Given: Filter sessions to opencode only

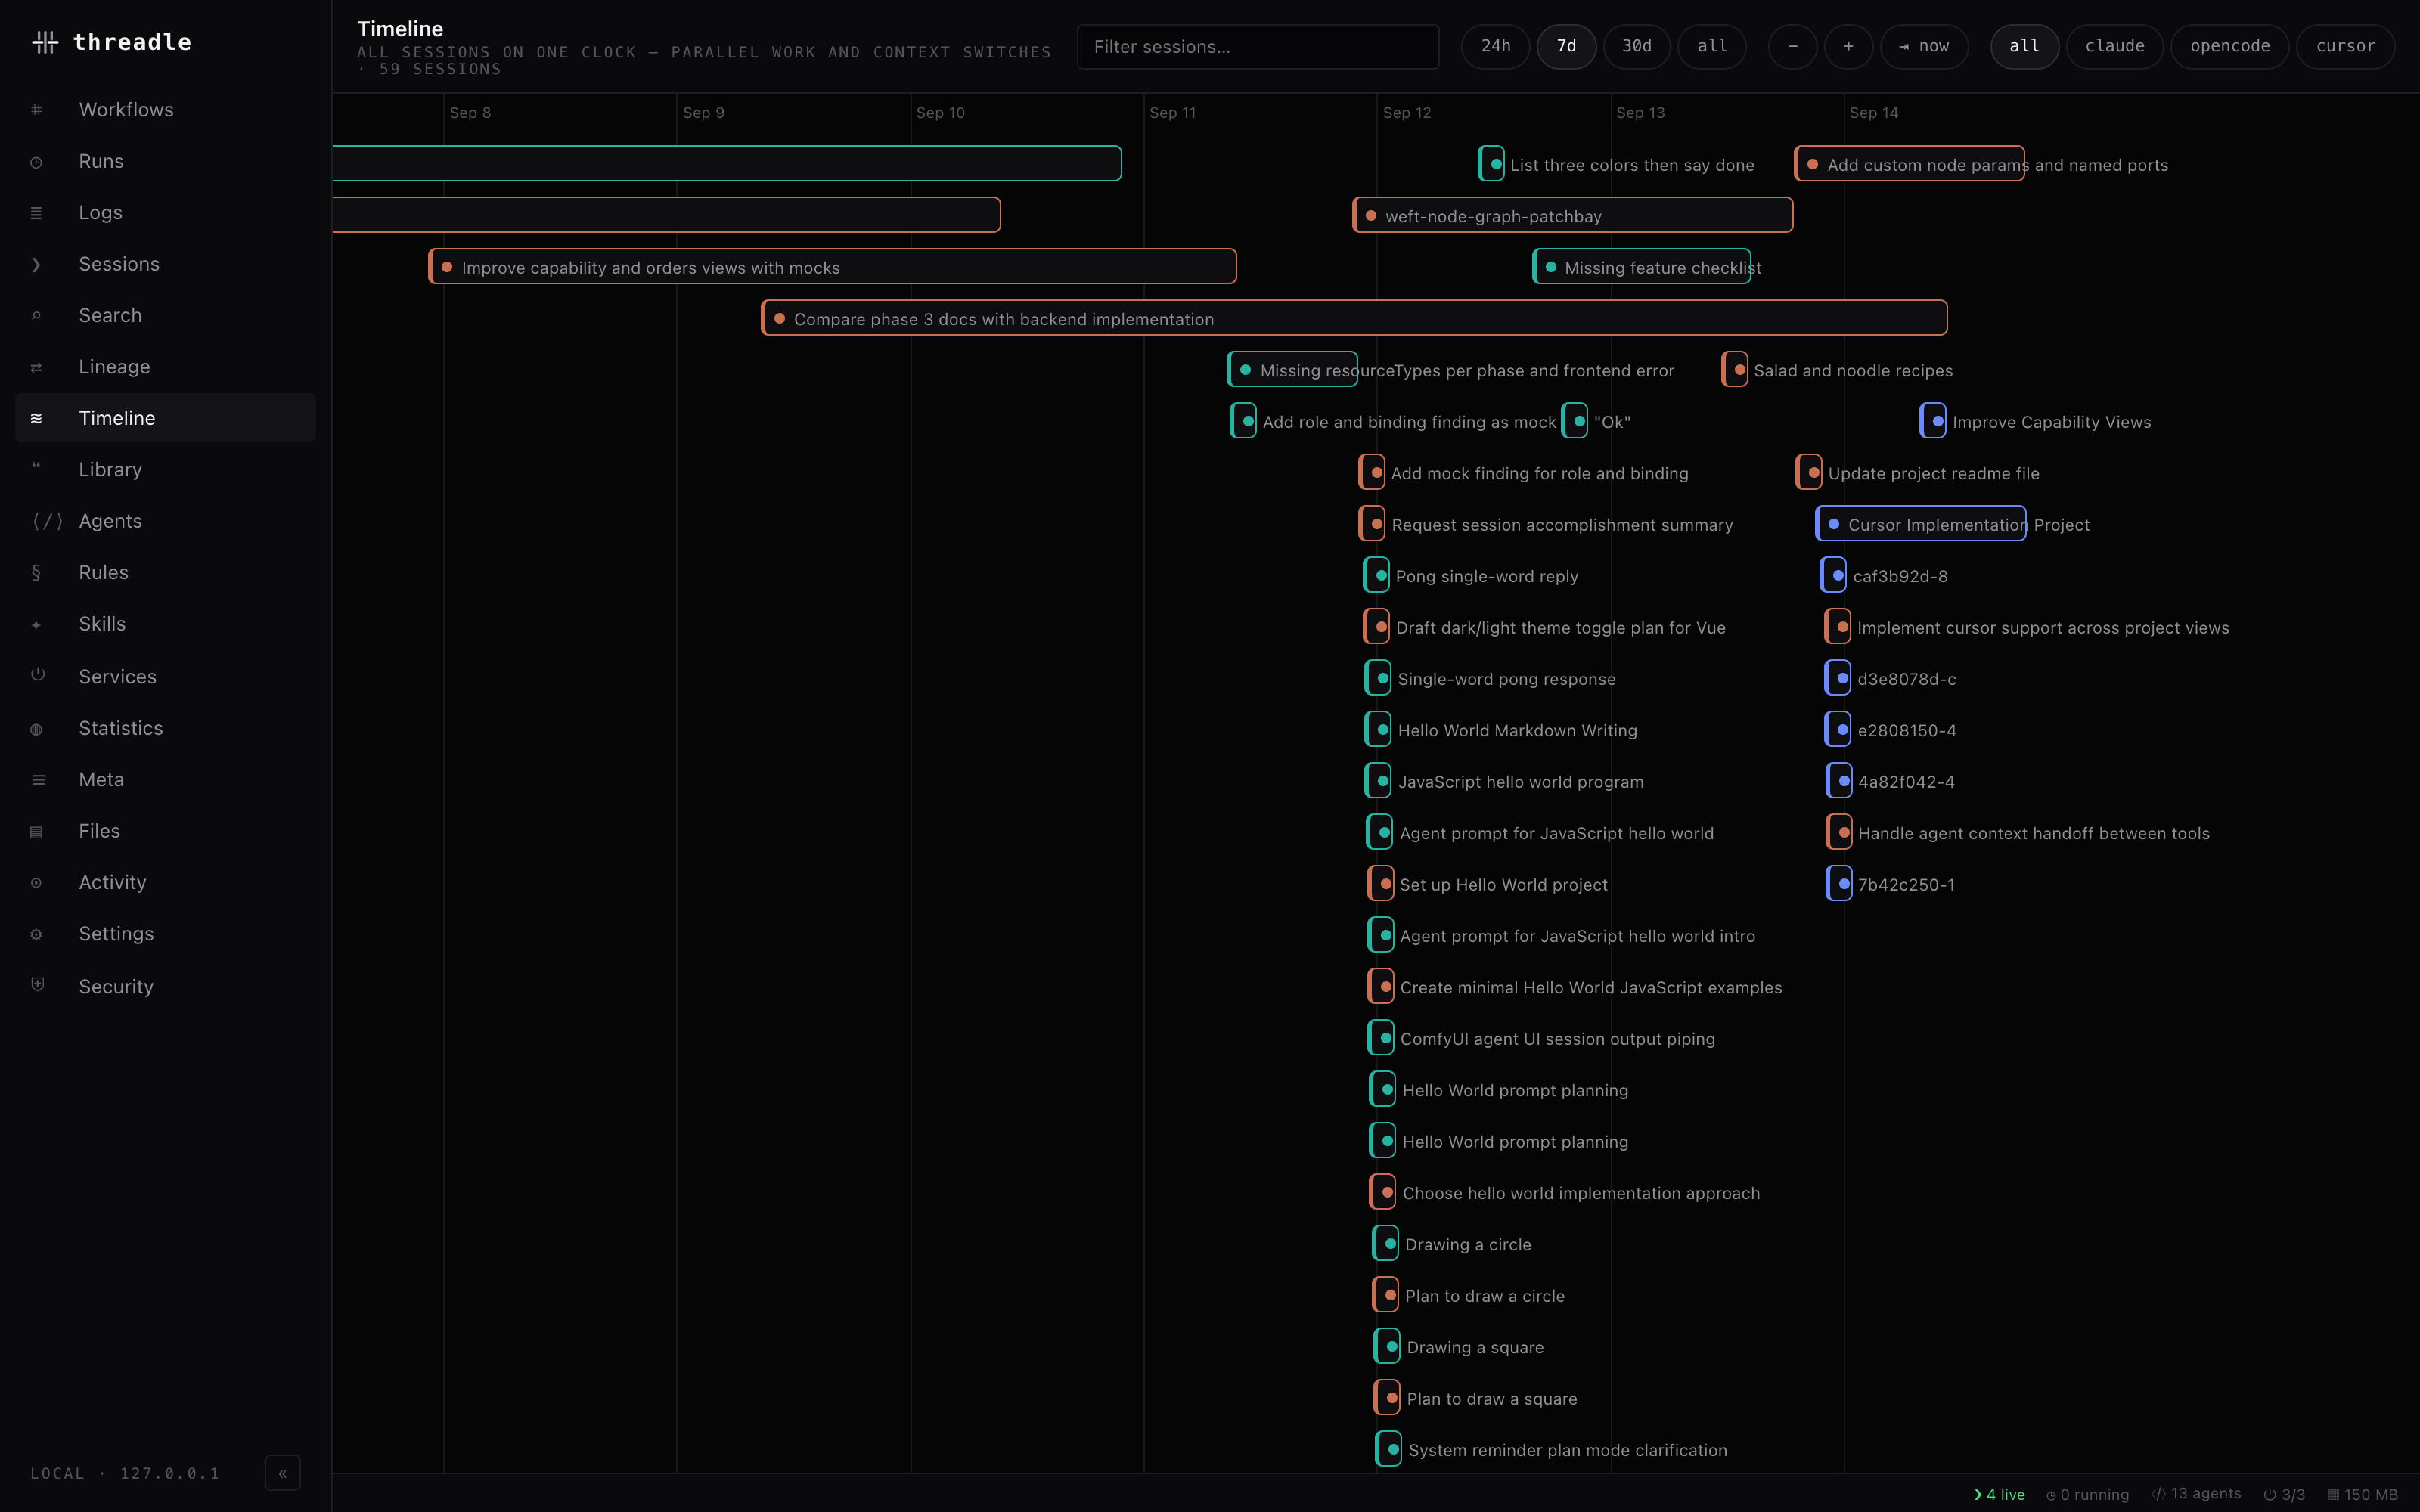Looking at the screenshot, I should click(2230, 46).
